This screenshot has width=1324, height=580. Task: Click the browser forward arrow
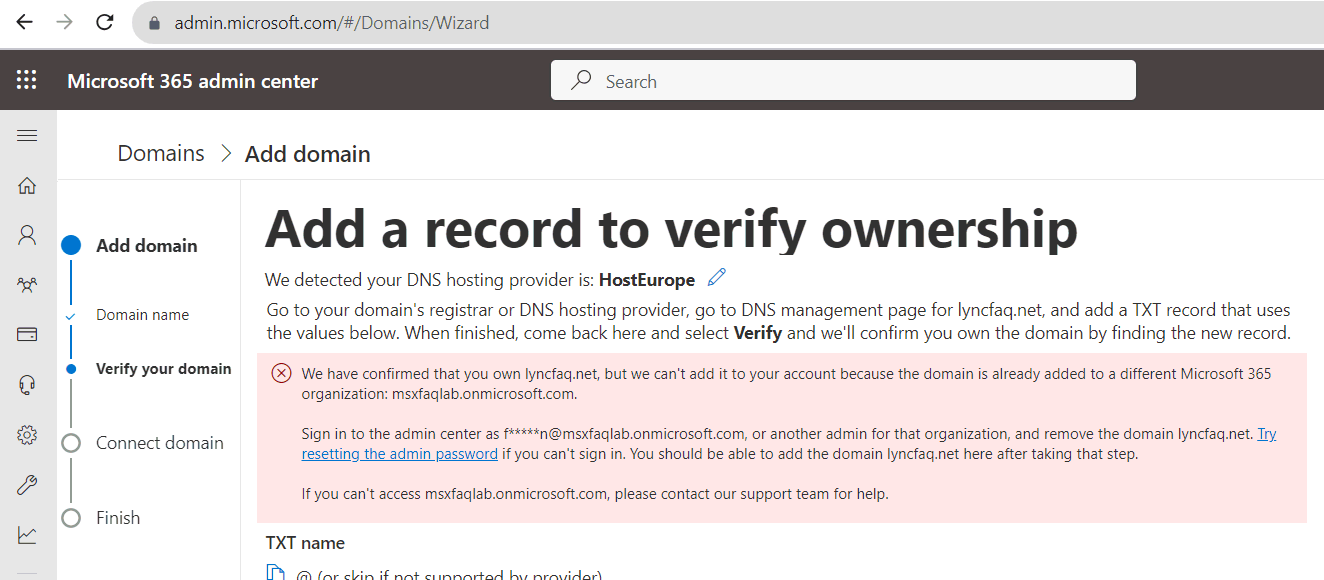[64, 22]
